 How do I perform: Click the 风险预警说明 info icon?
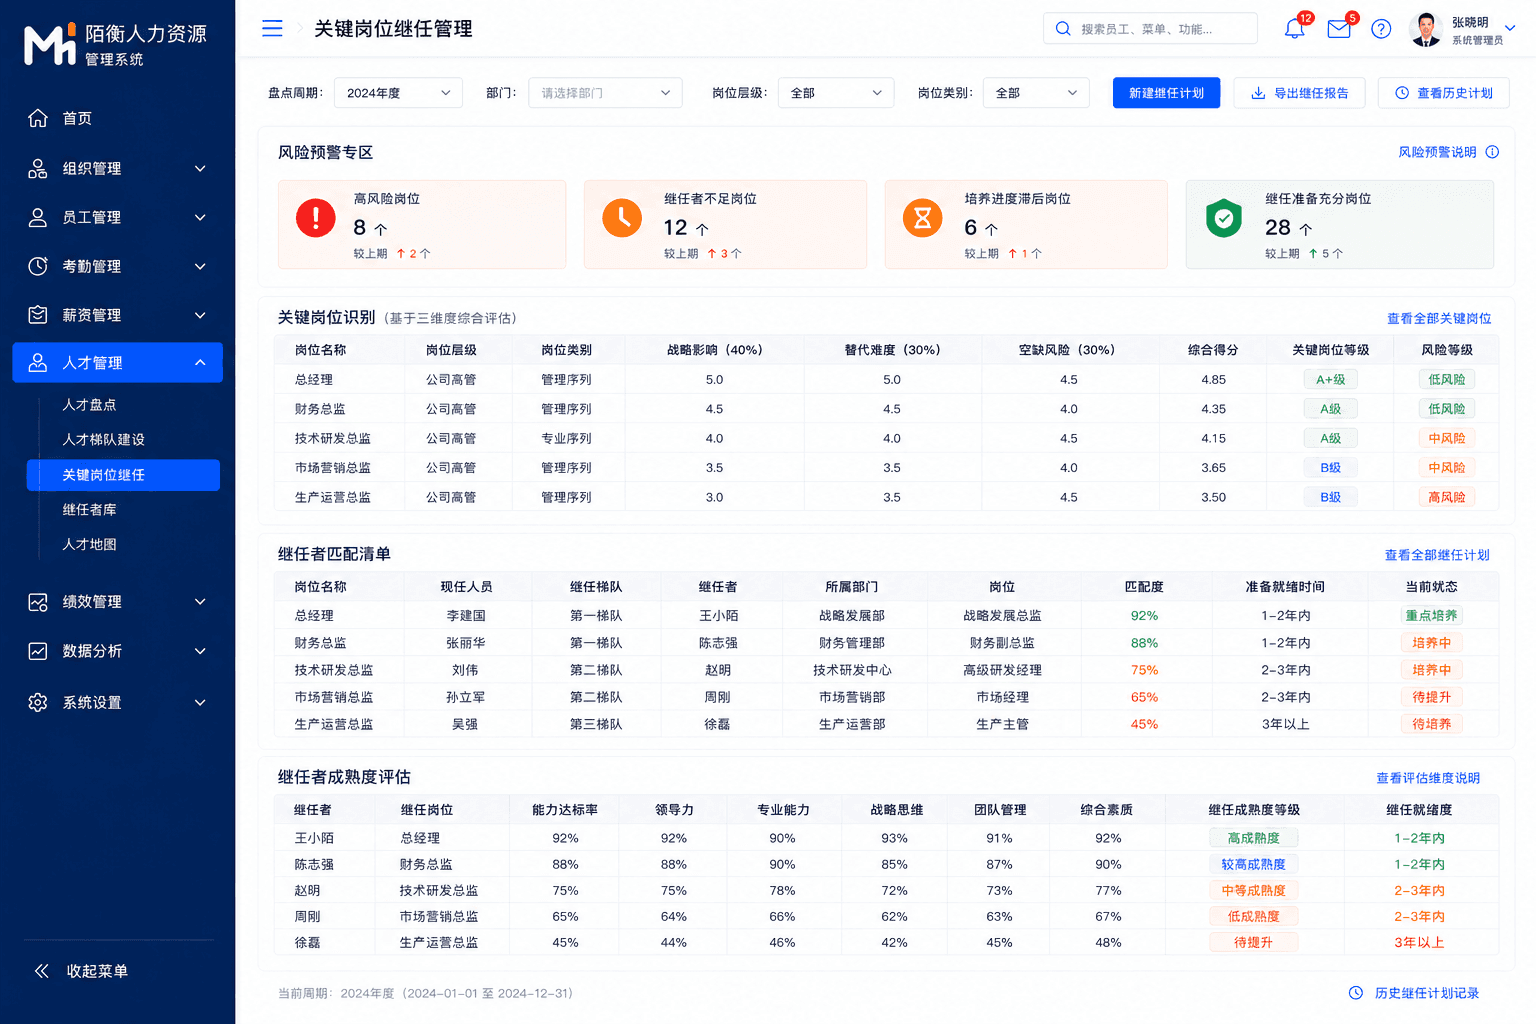point(1492,152)
